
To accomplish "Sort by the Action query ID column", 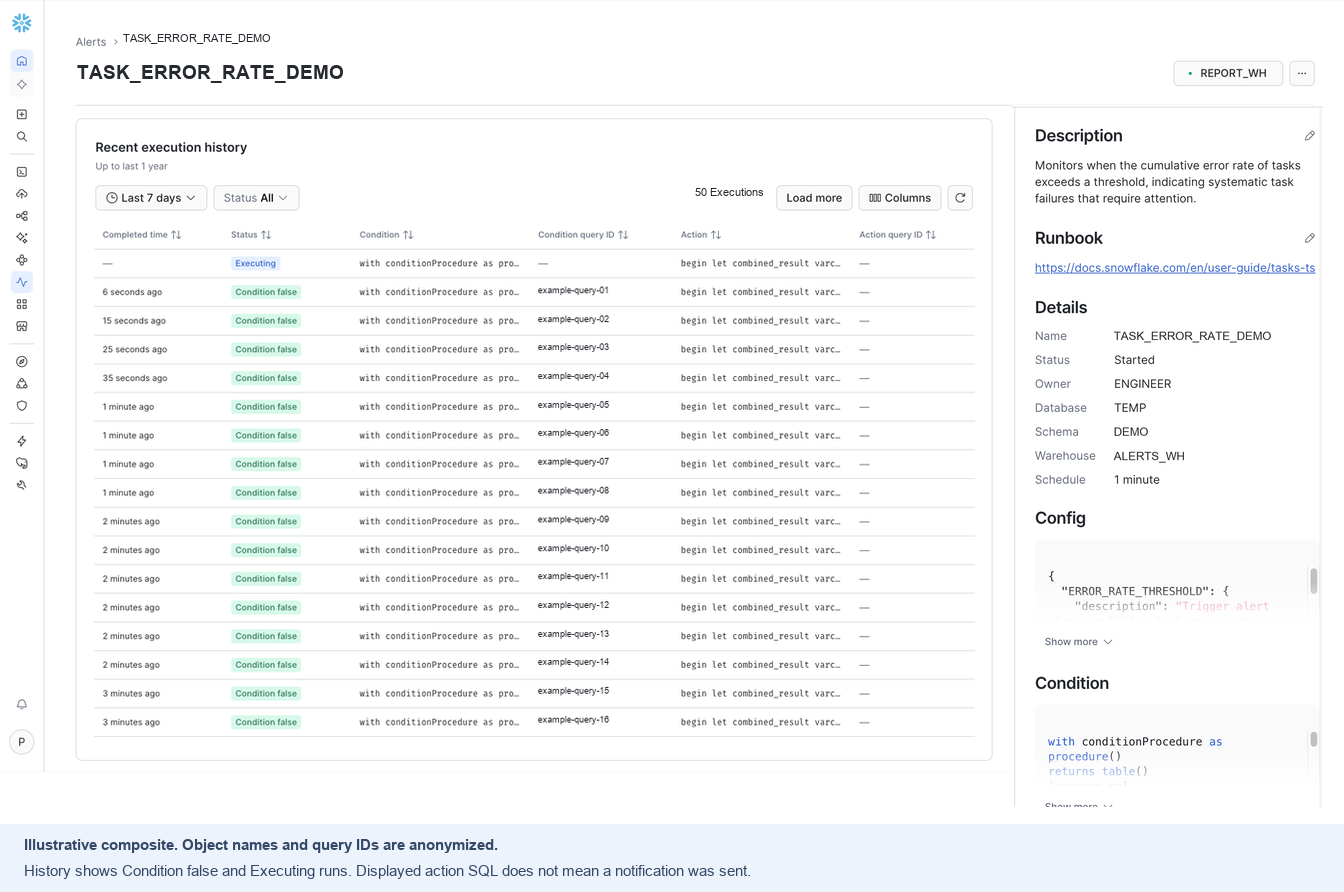I will tap(898, 235).
